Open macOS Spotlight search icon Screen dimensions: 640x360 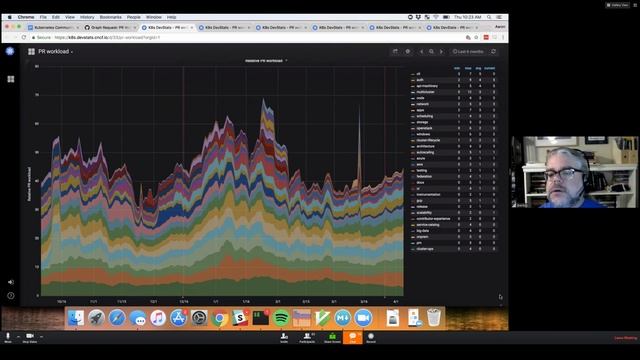pyautogui.click(x=489, y=17)
